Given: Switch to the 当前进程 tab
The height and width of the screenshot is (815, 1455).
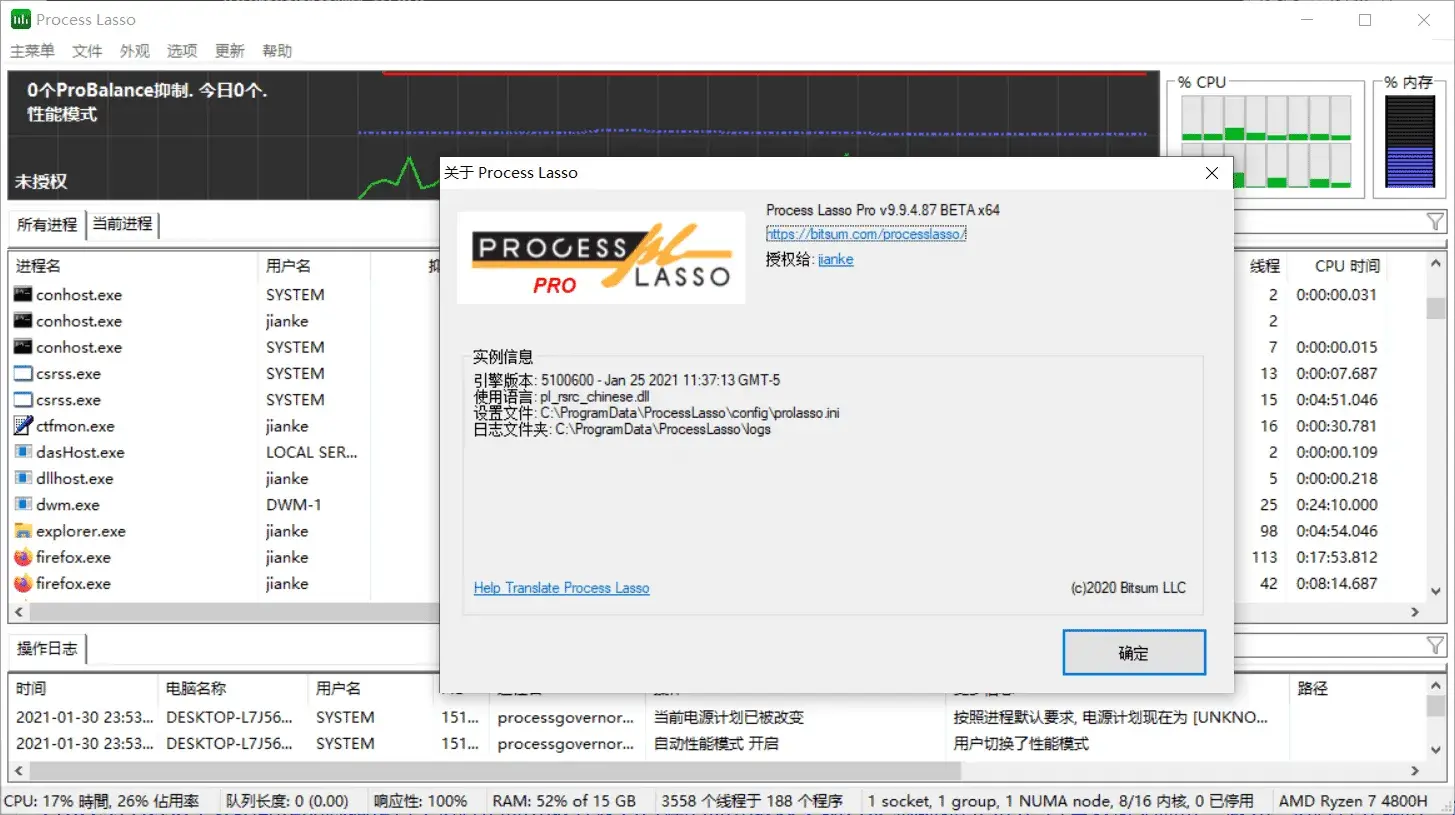Looking at the screenshot, I should tap(123, 224).
